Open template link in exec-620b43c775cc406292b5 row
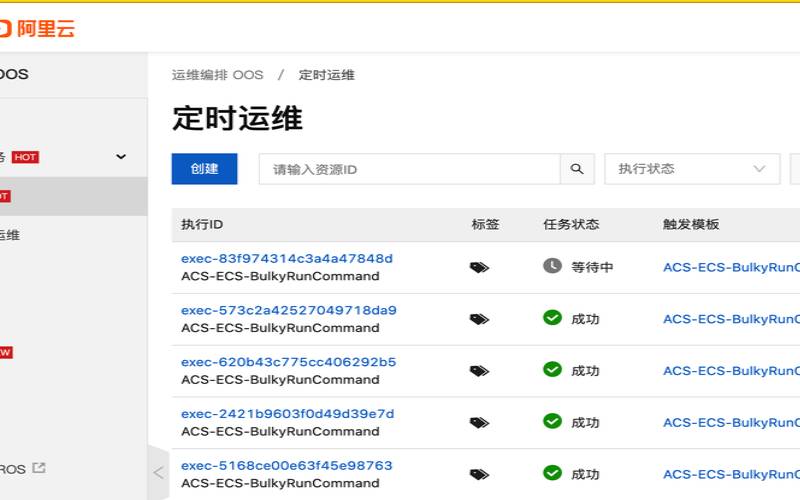This screenshot has width=800, height=500. pos(731,371)
